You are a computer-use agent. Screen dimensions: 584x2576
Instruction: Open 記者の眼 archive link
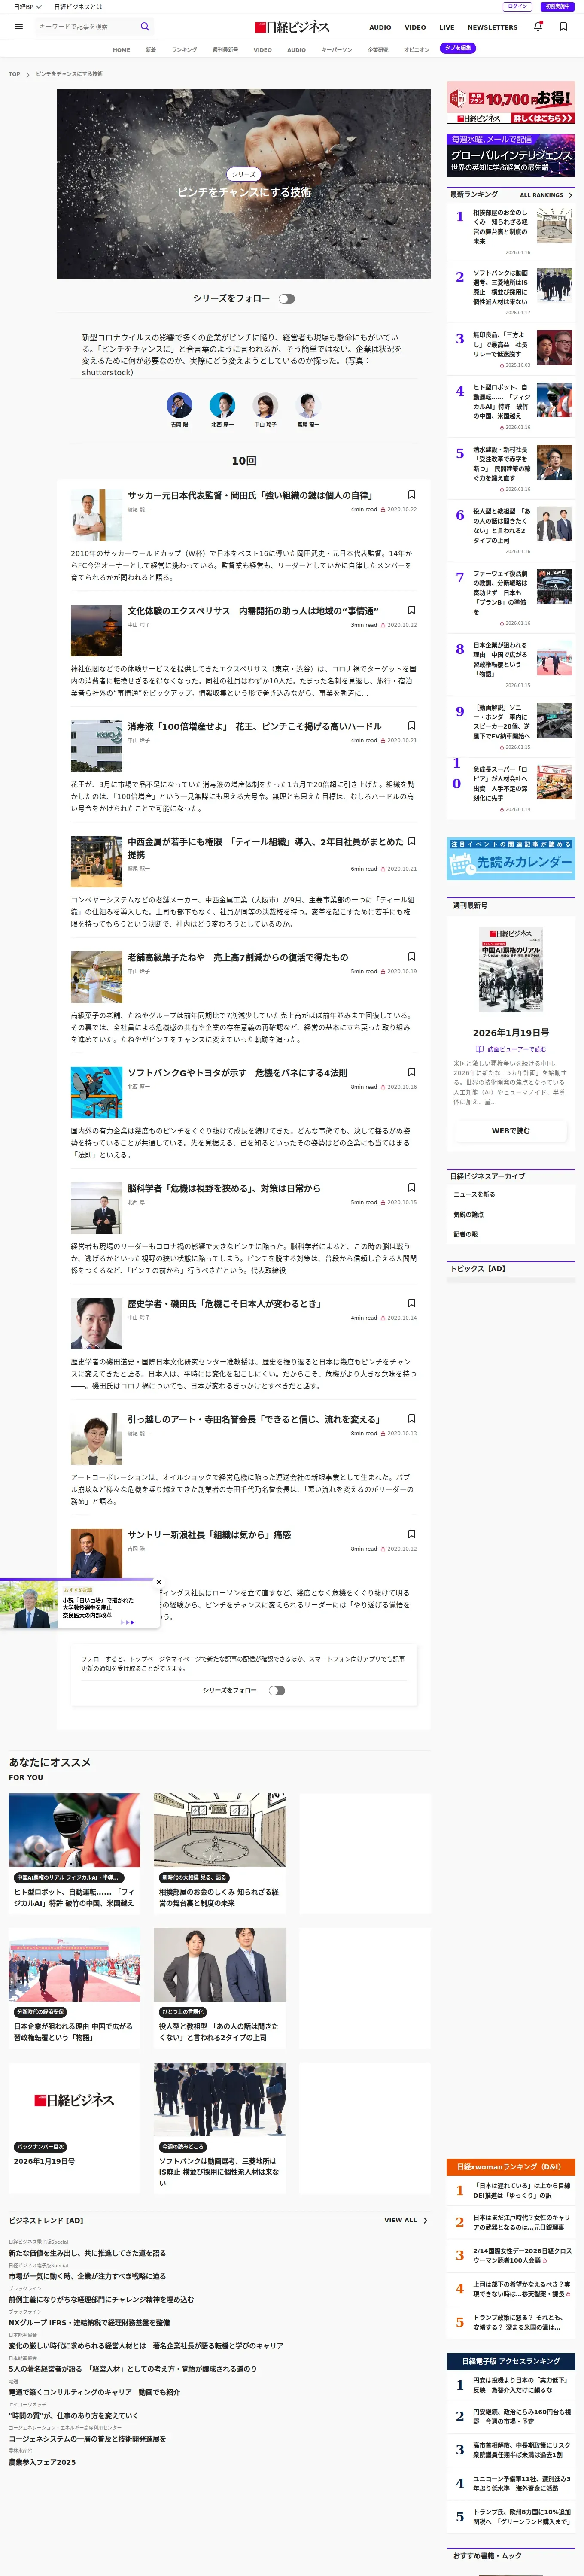pyautogui.click(x=465, y=1234)
